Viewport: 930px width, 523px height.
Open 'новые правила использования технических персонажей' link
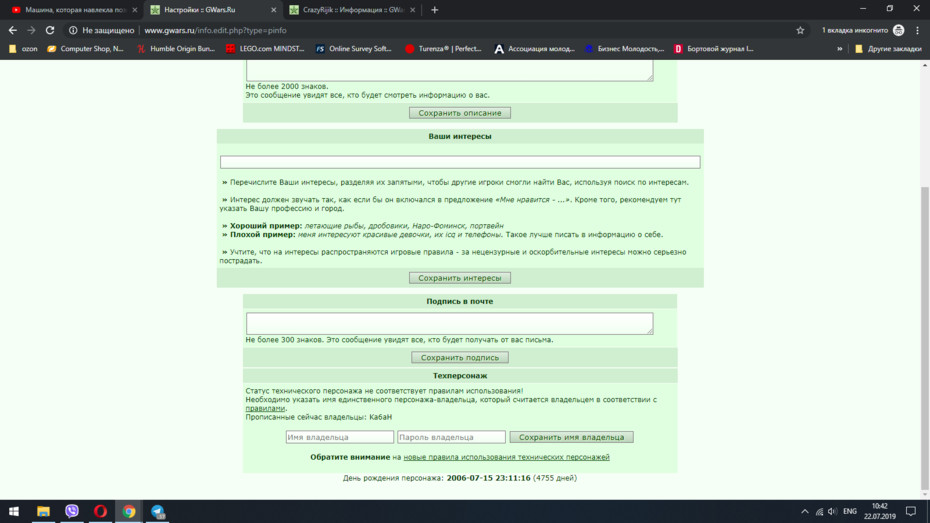pos(507,457)
